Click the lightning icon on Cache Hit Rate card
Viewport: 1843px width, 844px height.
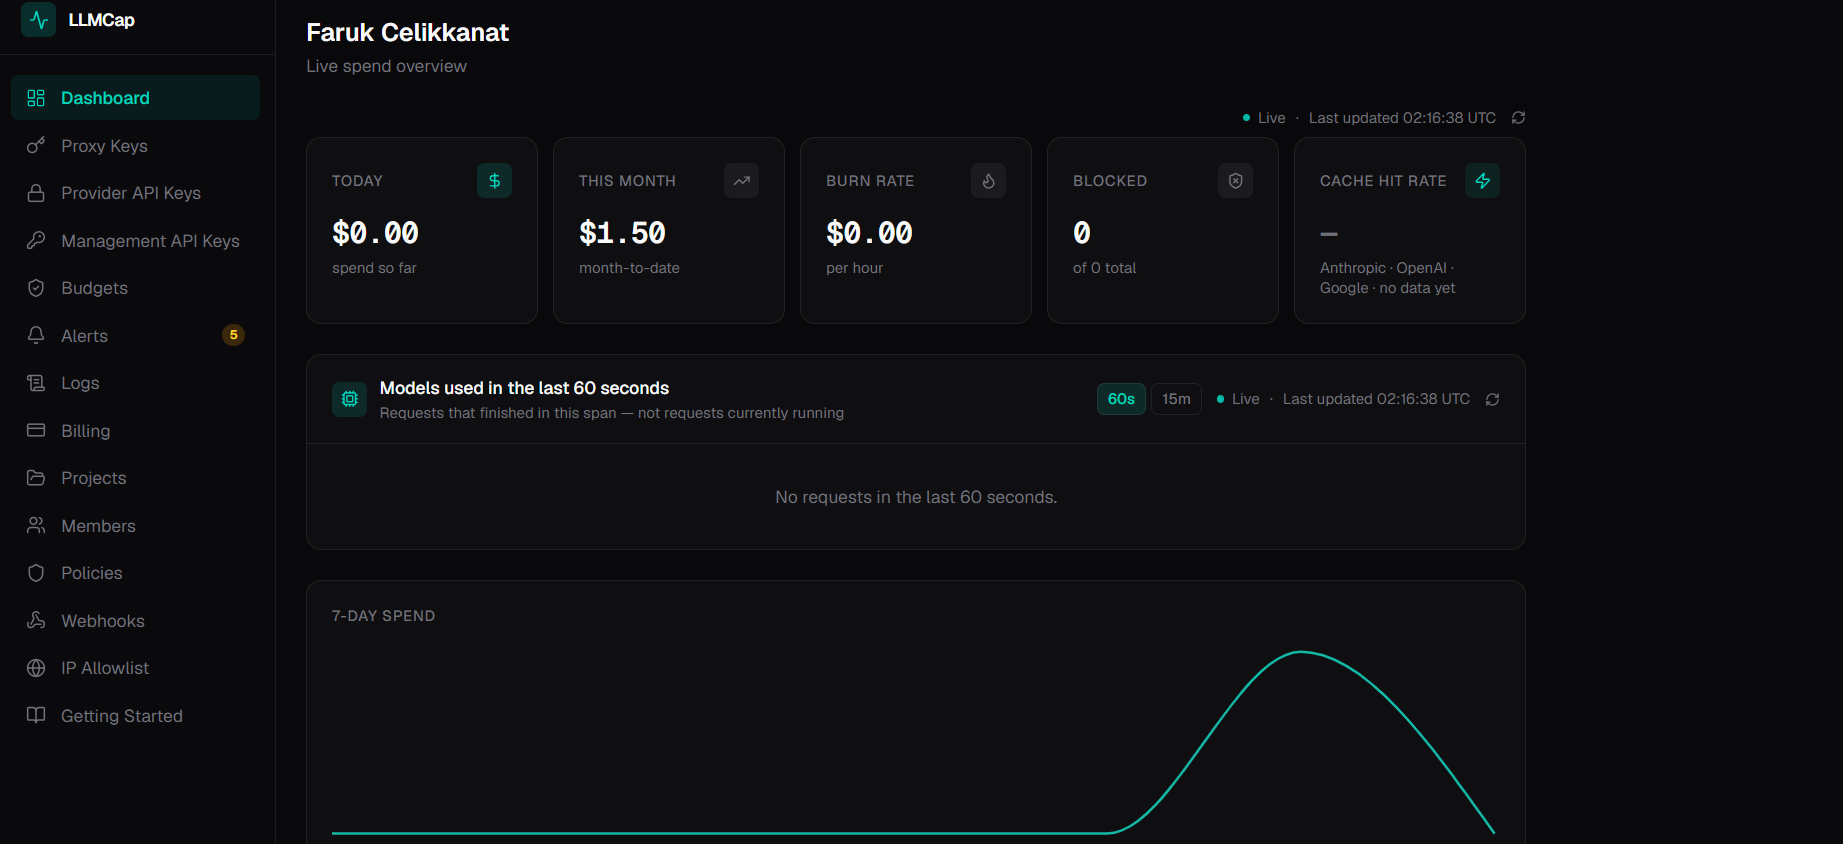pyautogui.click(x=1482, y=181)
